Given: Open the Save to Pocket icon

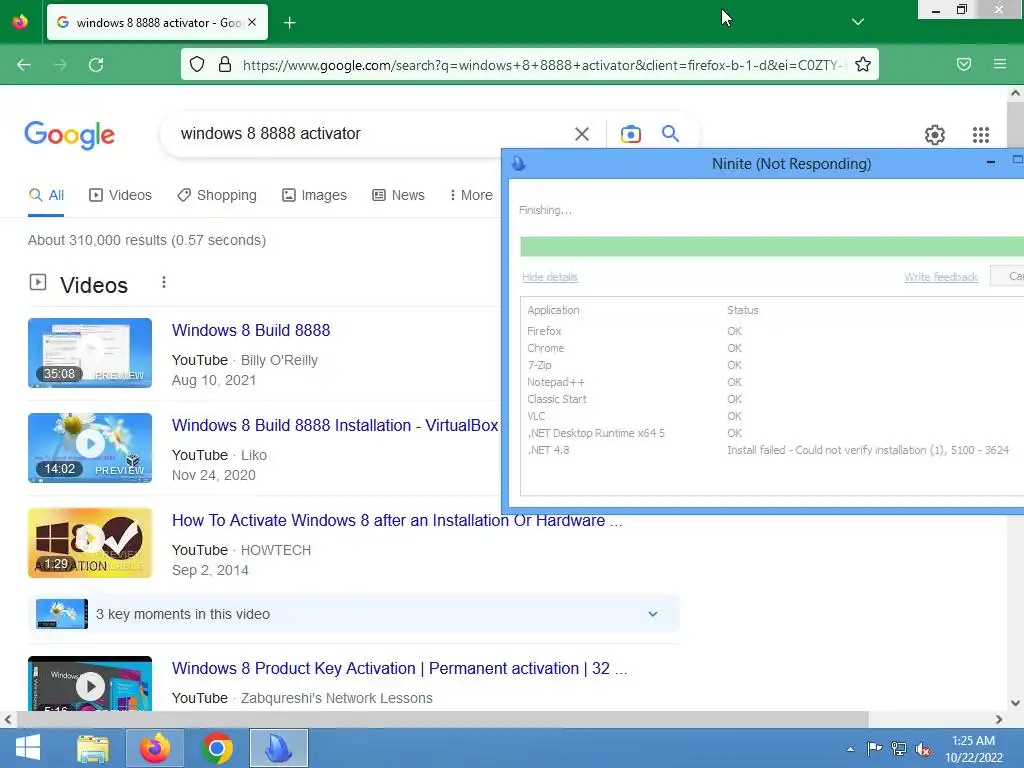Looking at the screenshot, I should [x=964, y=64].
